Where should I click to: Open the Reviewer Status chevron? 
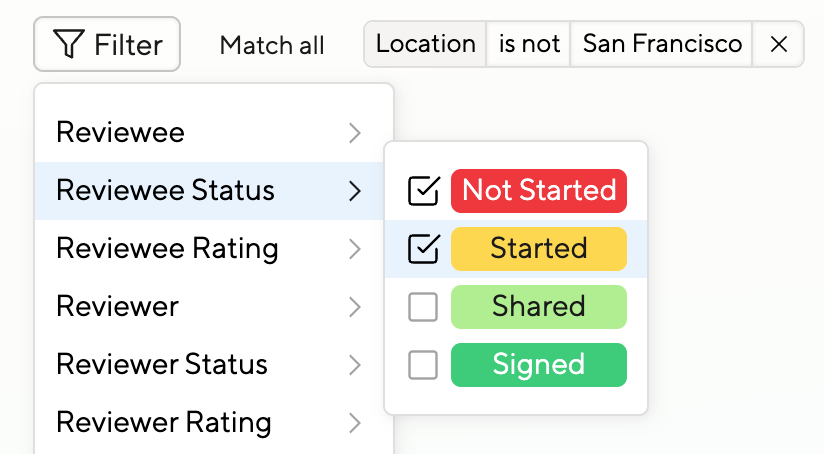[x=355, y=365]
